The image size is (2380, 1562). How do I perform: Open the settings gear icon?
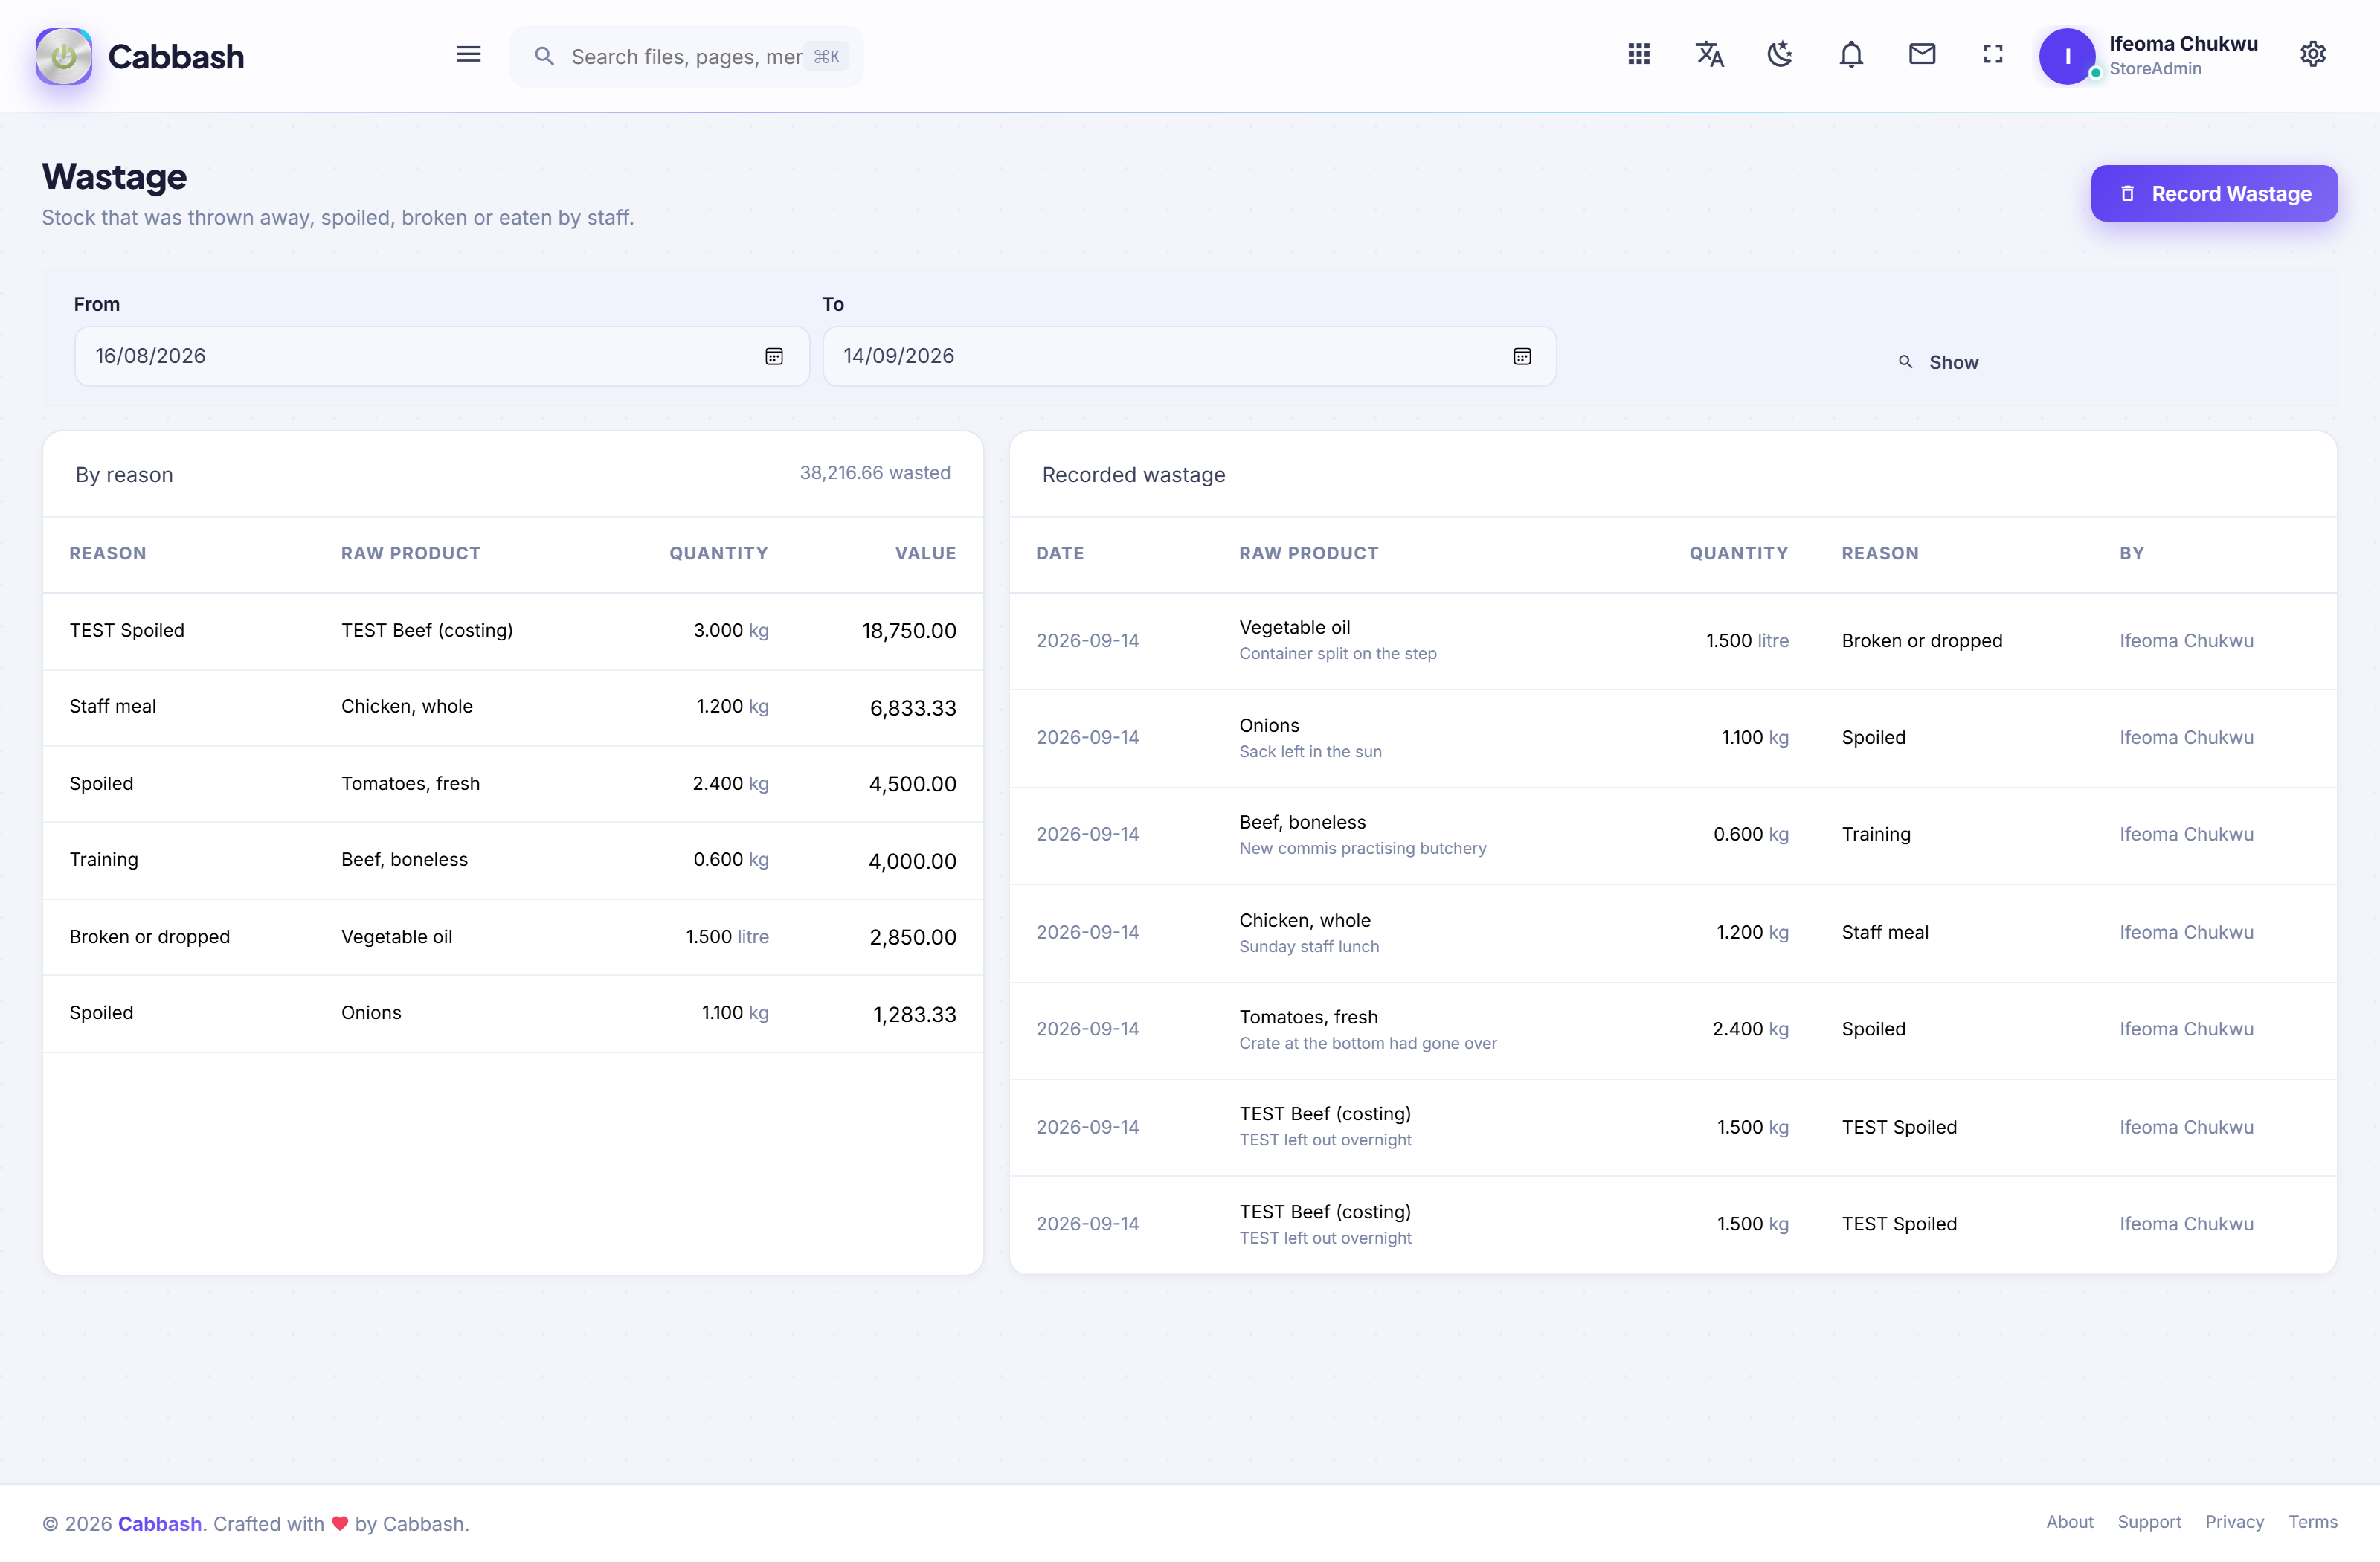(x=2313, y=55)
